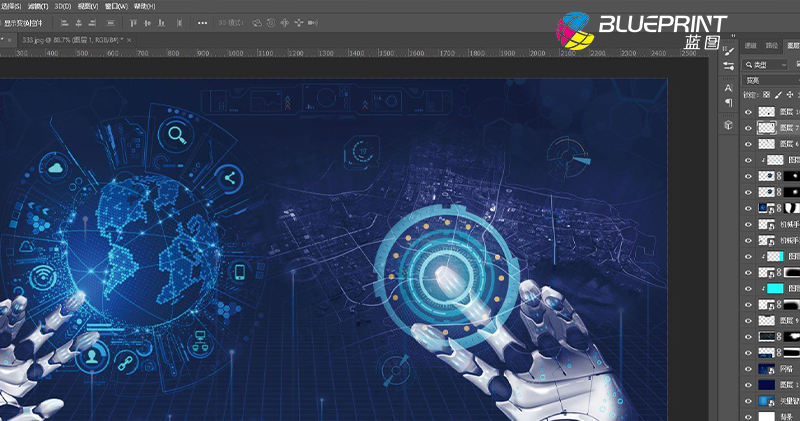Image resolution: width=800 pixels, height=421 pixels.
Task: Click align horizontal centers icon
Action: pos(79,23)
